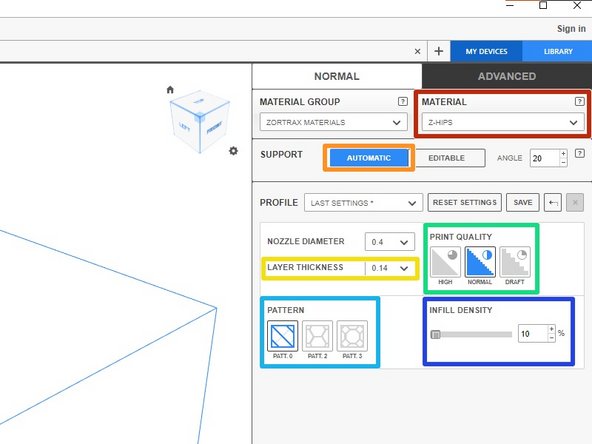
Task: Close the current file tab
Action: tap(417, 51)
